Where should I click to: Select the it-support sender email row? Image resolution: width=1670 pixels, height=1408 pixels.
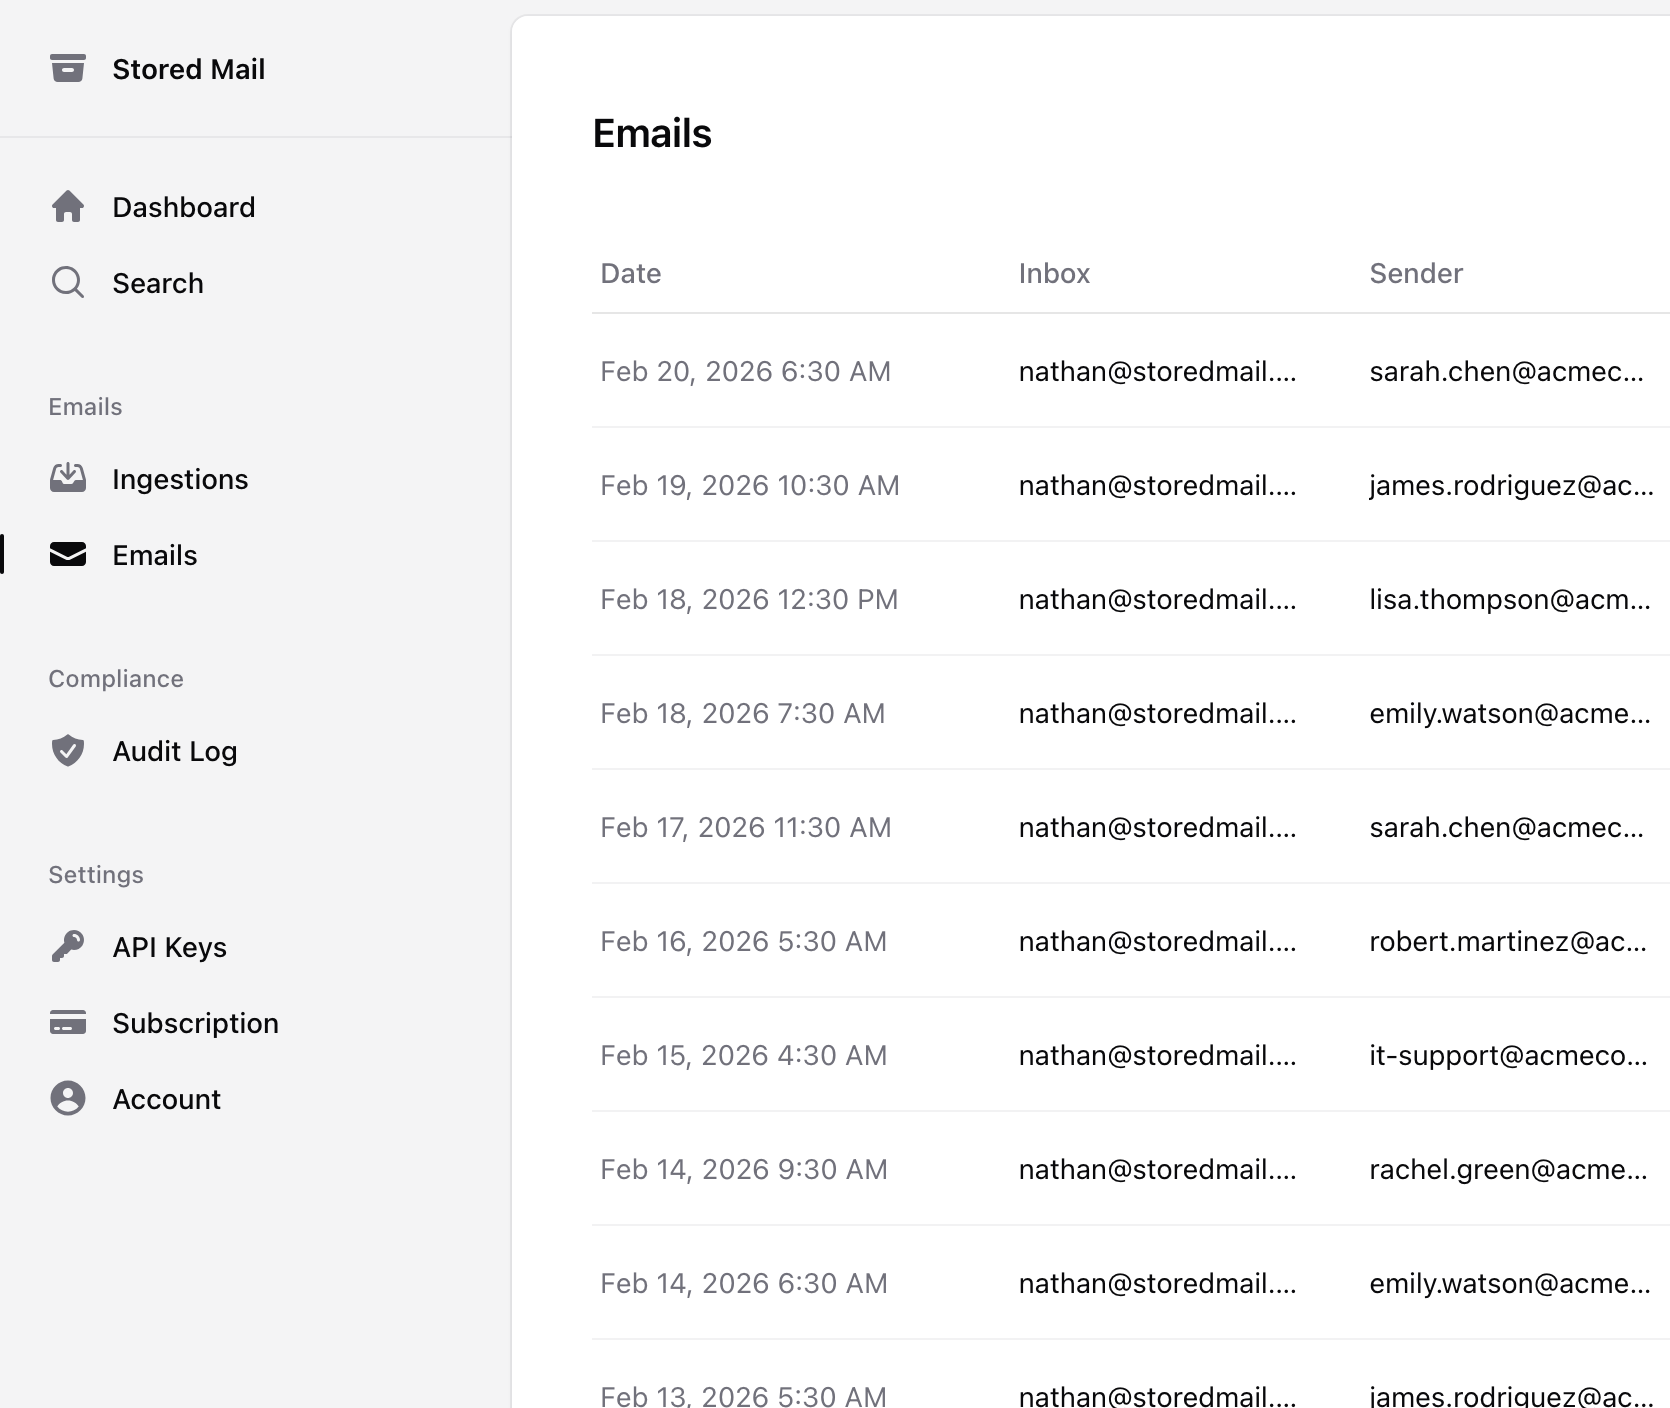pyautogui.click(x=1507, y=1056)
